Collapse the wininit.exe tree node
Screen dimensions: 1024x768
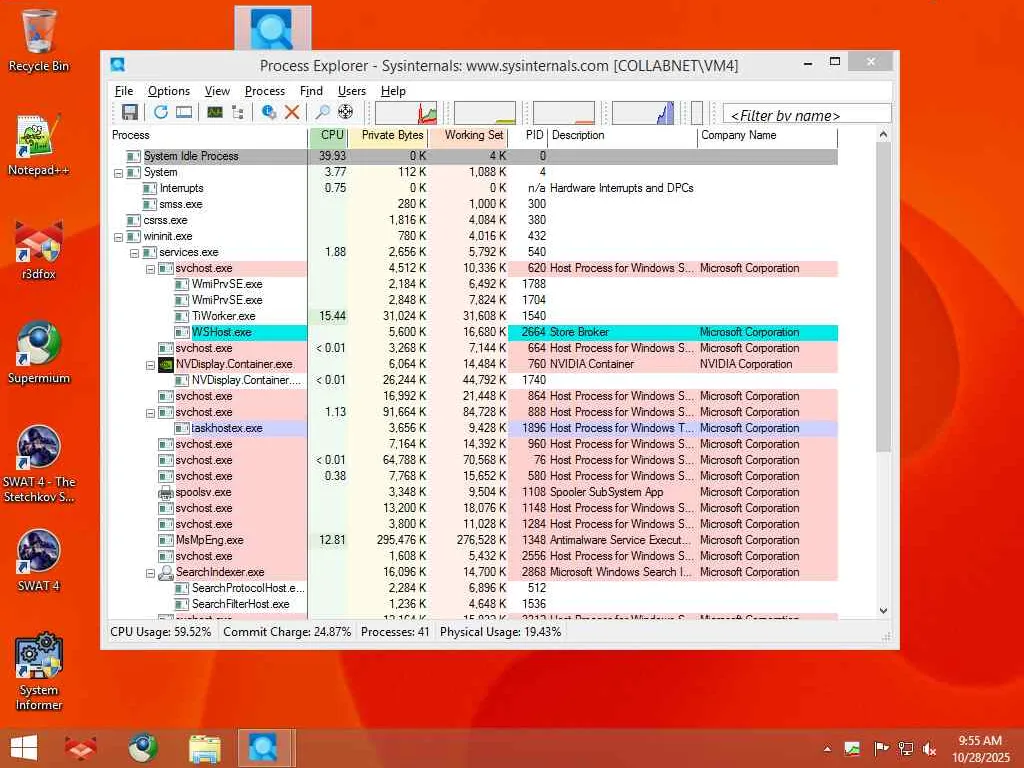click(x=118, y=237)
